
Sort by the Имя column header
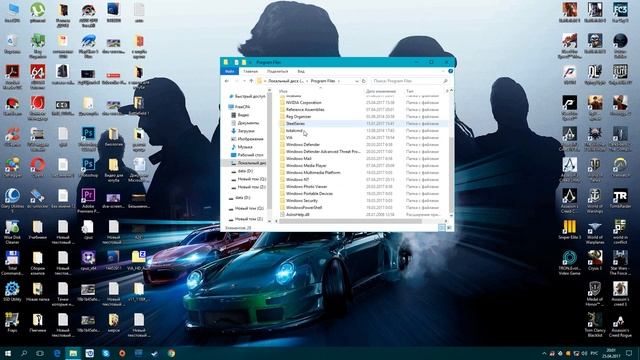[x=283, y=91]
